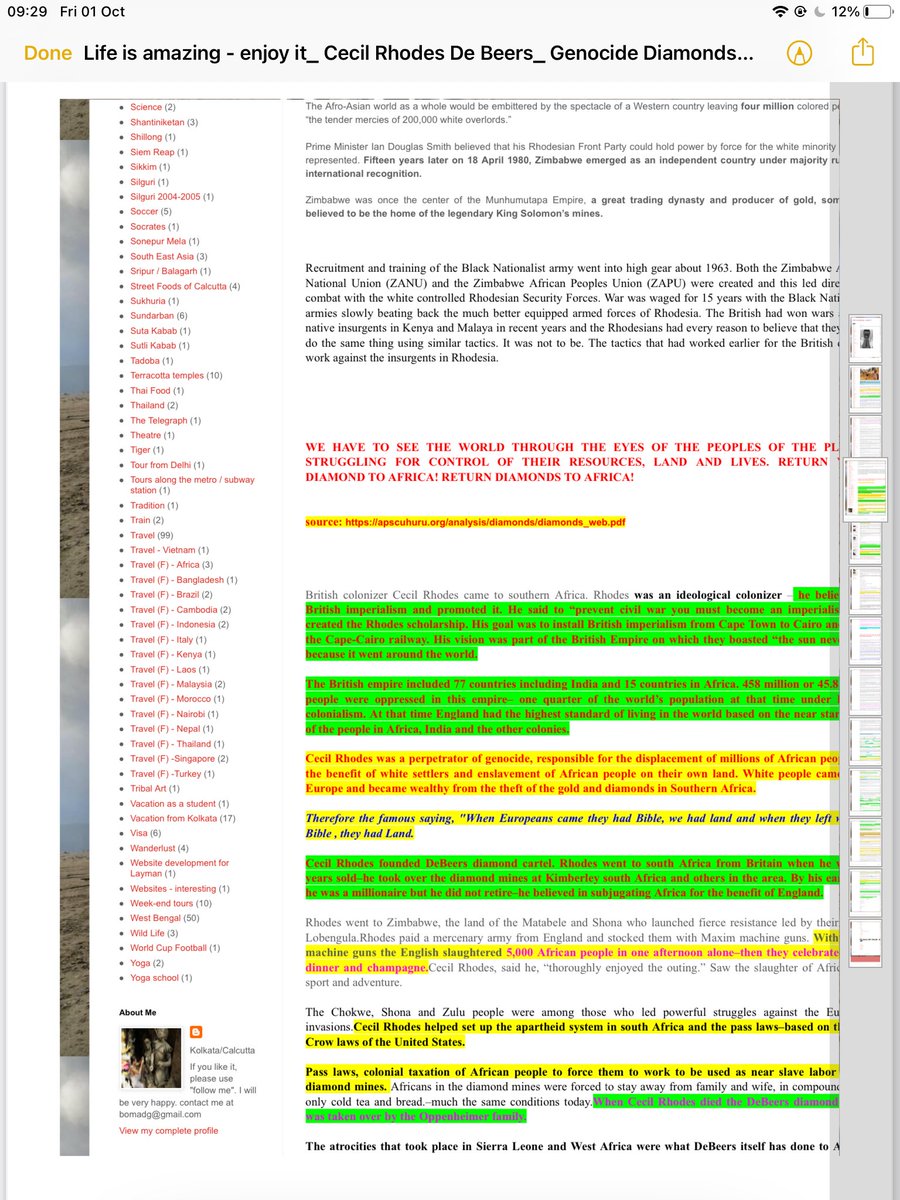Open the Socrates label link

tap(148, 227)
